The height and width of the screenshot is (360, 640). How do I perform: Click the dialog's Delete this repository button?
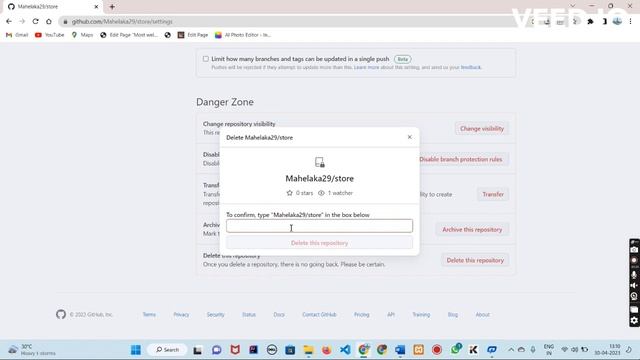319,243
